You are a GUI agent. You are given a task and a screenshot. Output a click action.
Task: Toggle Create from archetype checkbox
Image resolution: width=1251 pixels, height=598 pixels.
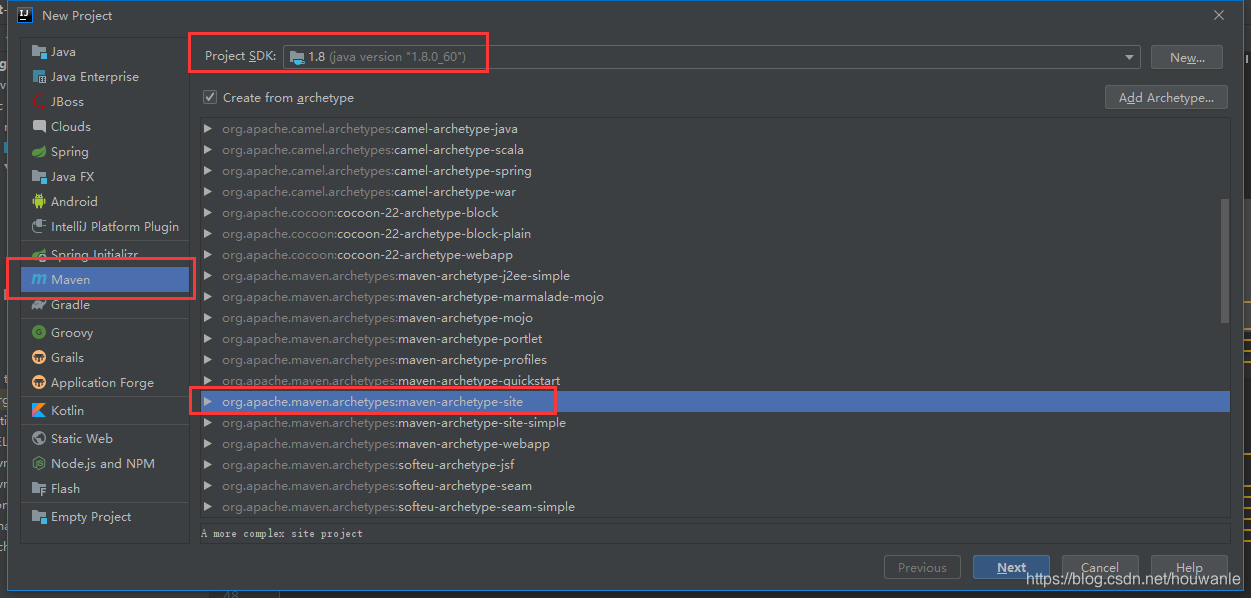tap(210, 97)
